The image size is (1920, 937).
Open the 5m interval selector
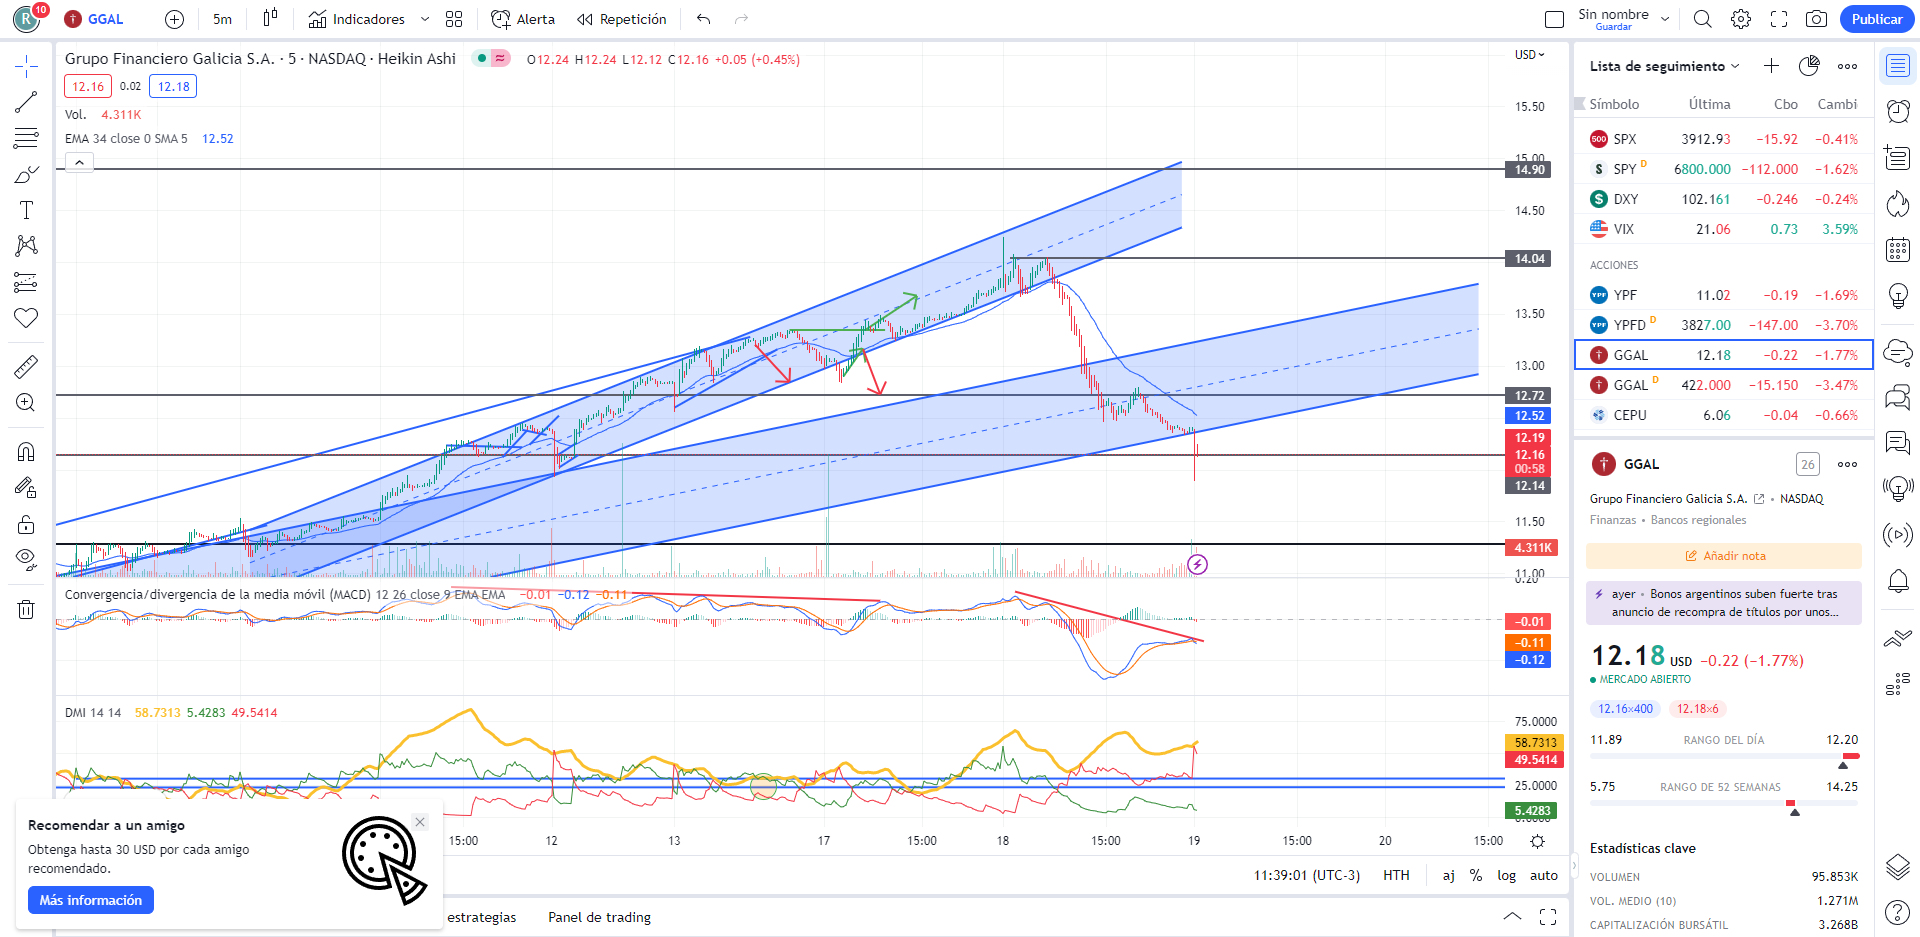pyautogui.click(x=222, y=19)
